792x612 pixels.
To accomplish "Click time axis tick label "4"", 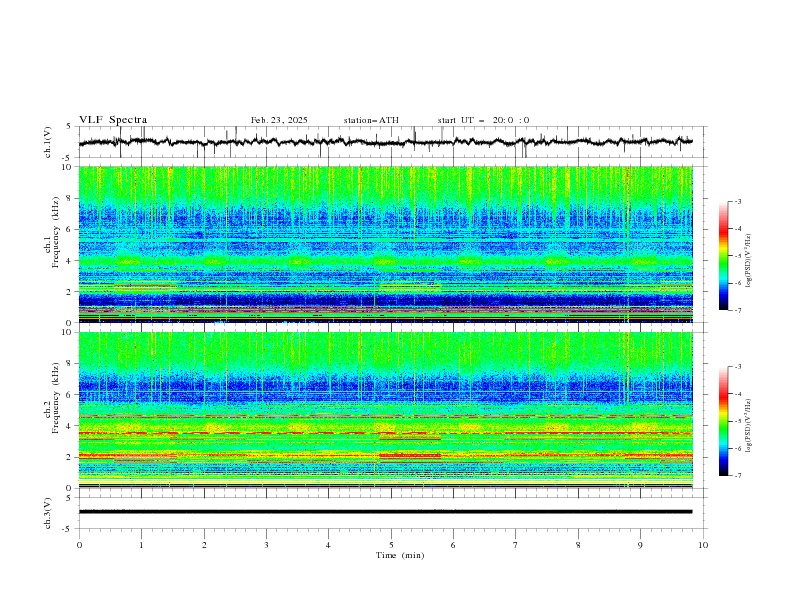I will coord(328,545).
